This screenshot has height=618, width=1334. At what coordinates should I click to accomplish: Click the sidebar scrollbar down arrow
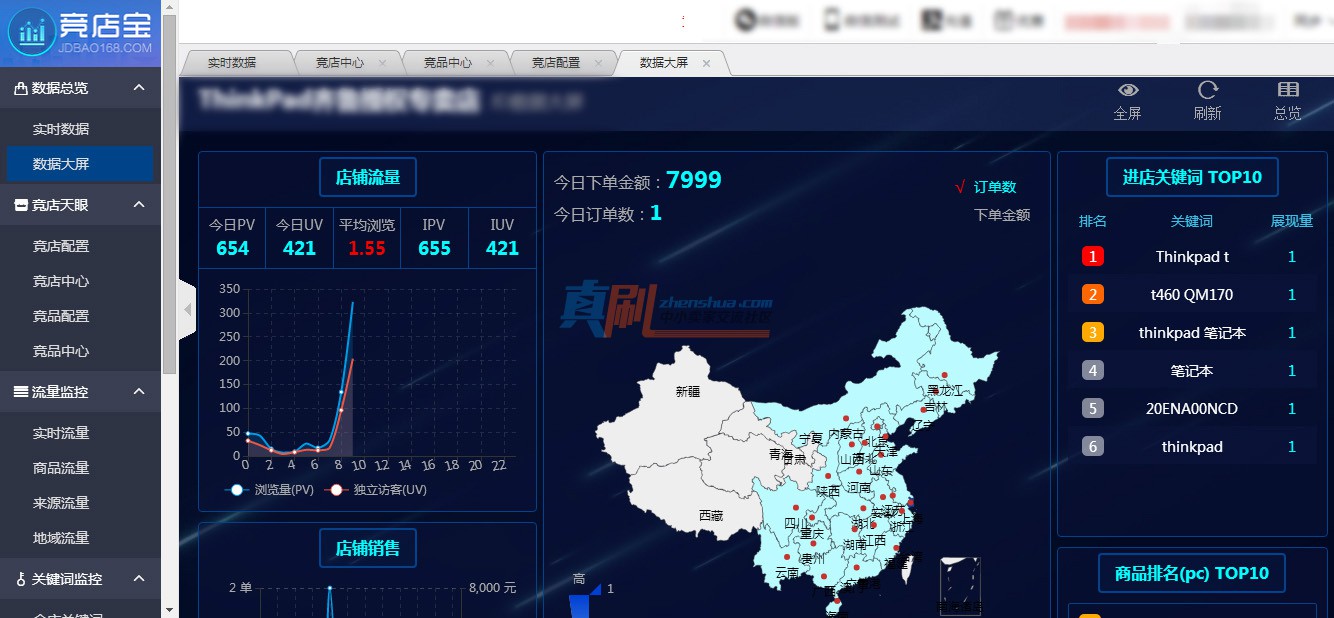click(169, 609)
